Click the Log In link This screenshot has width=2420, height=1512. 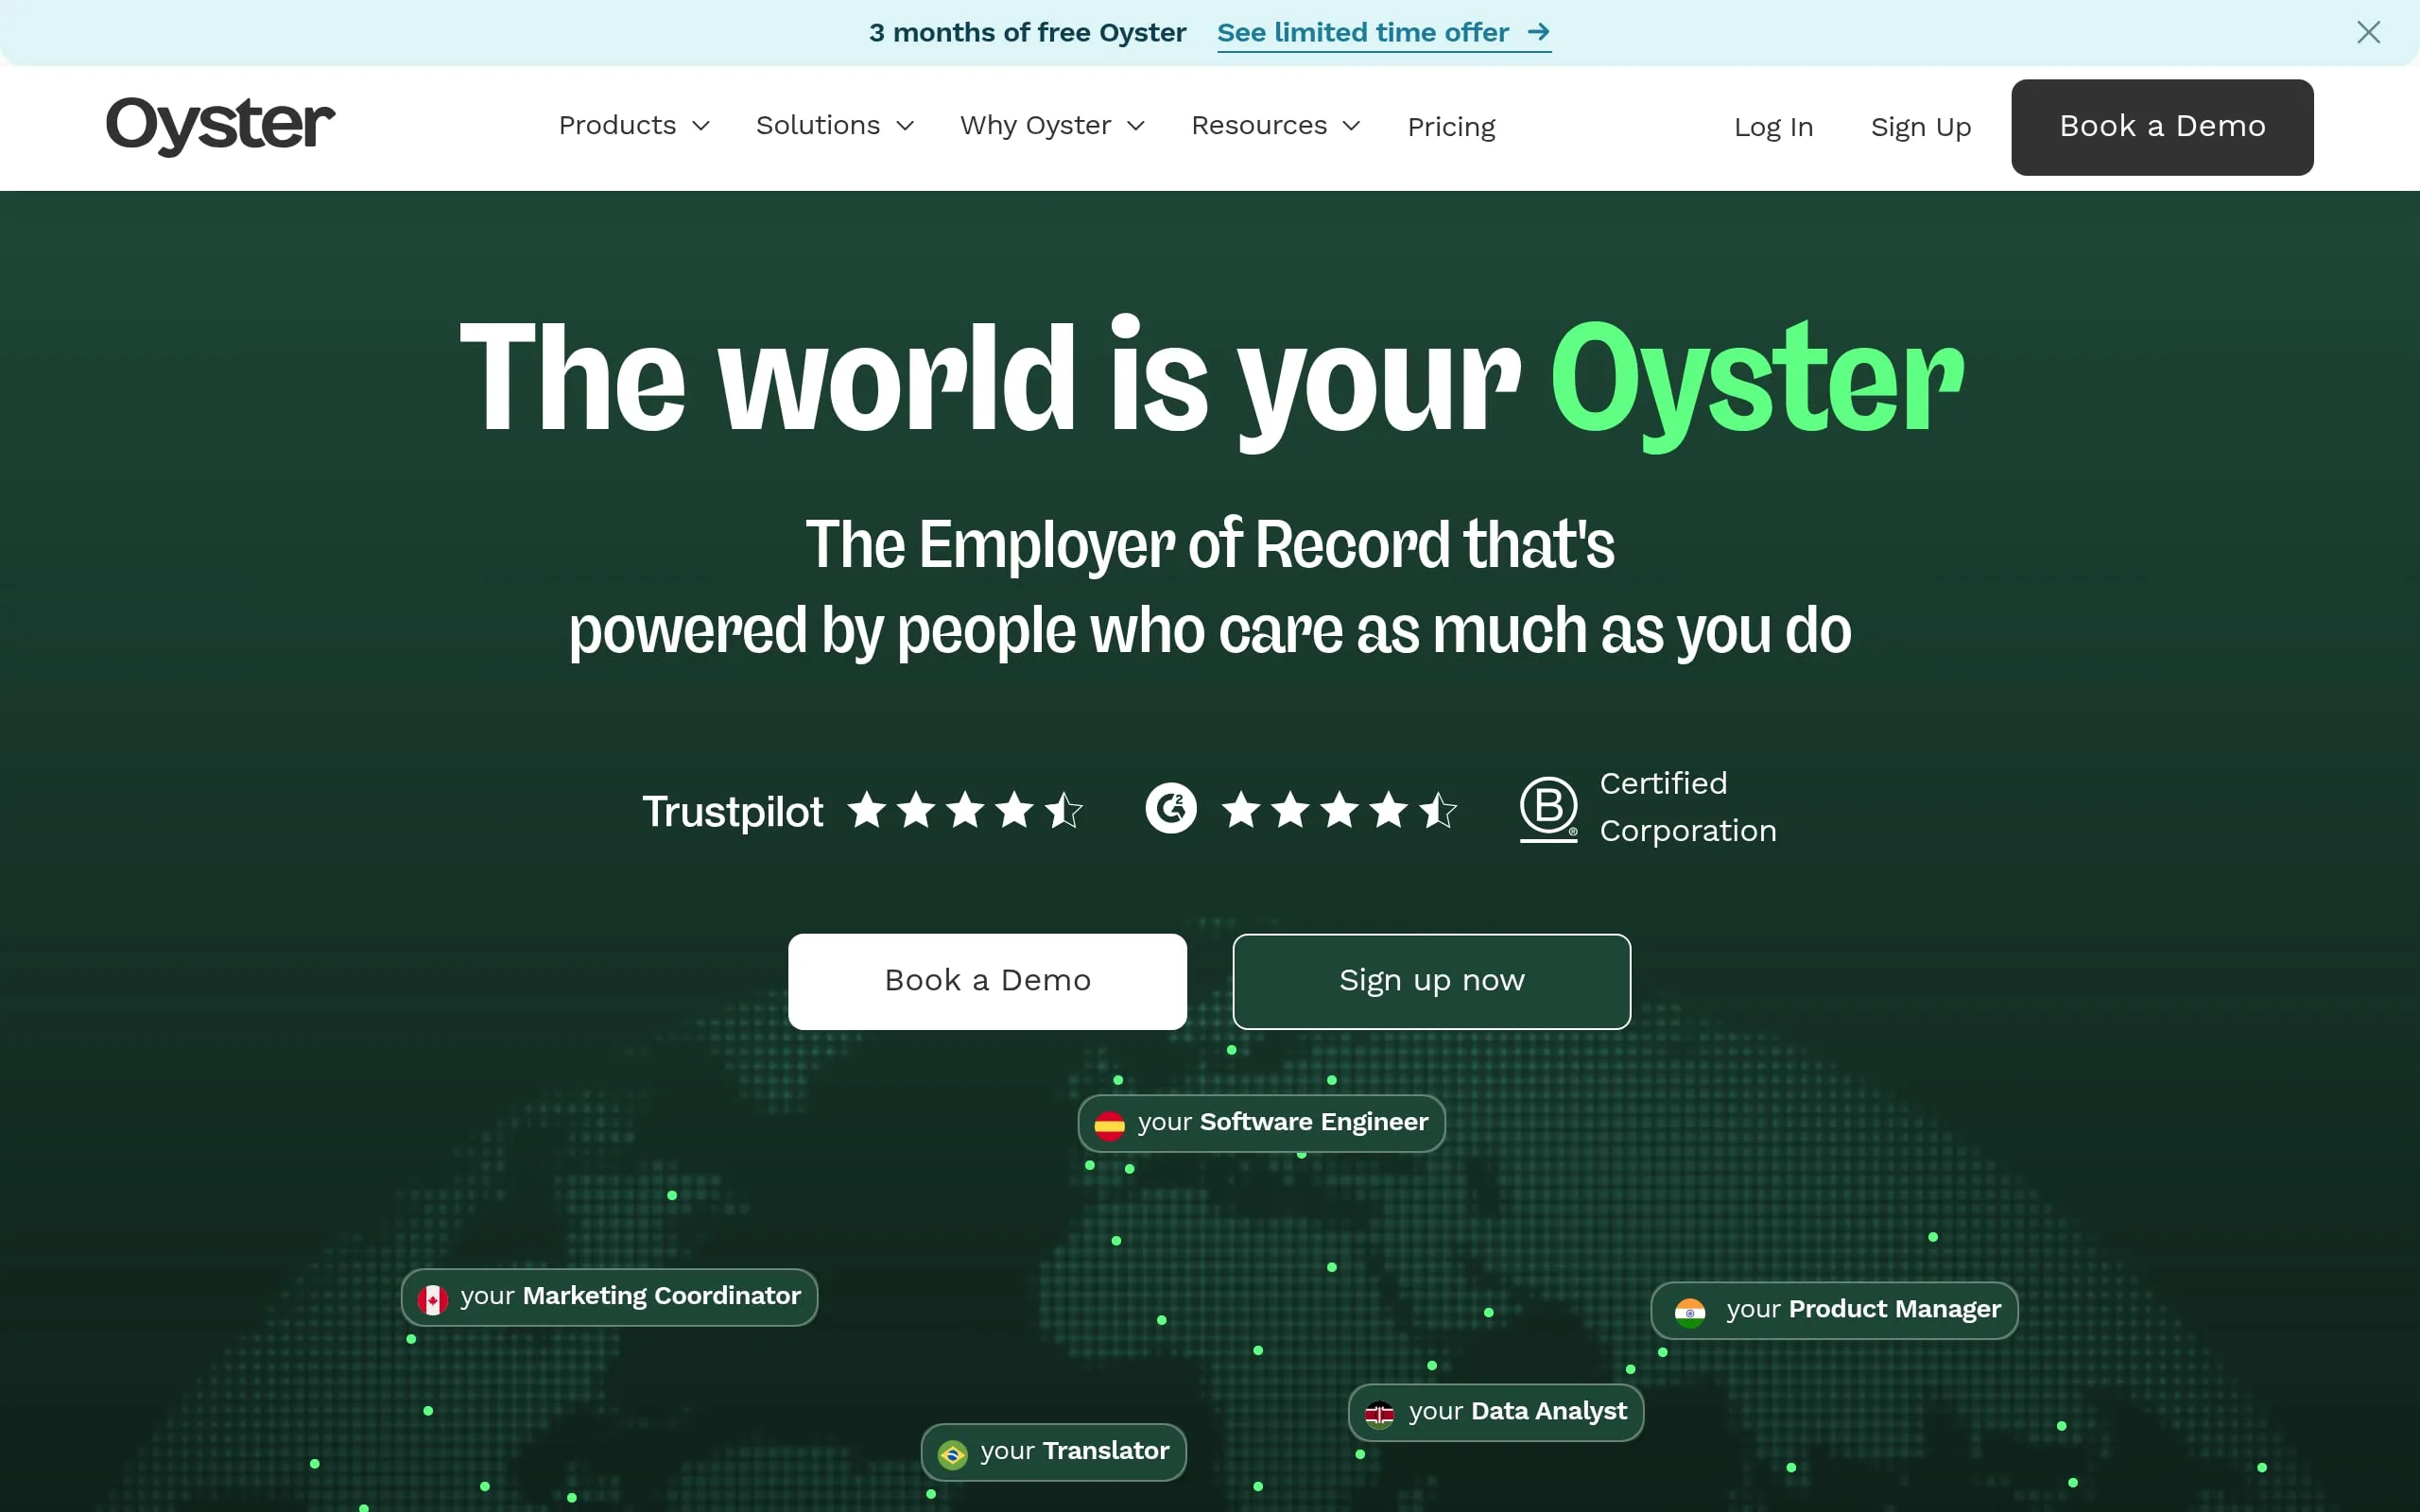click(1773, 127)
